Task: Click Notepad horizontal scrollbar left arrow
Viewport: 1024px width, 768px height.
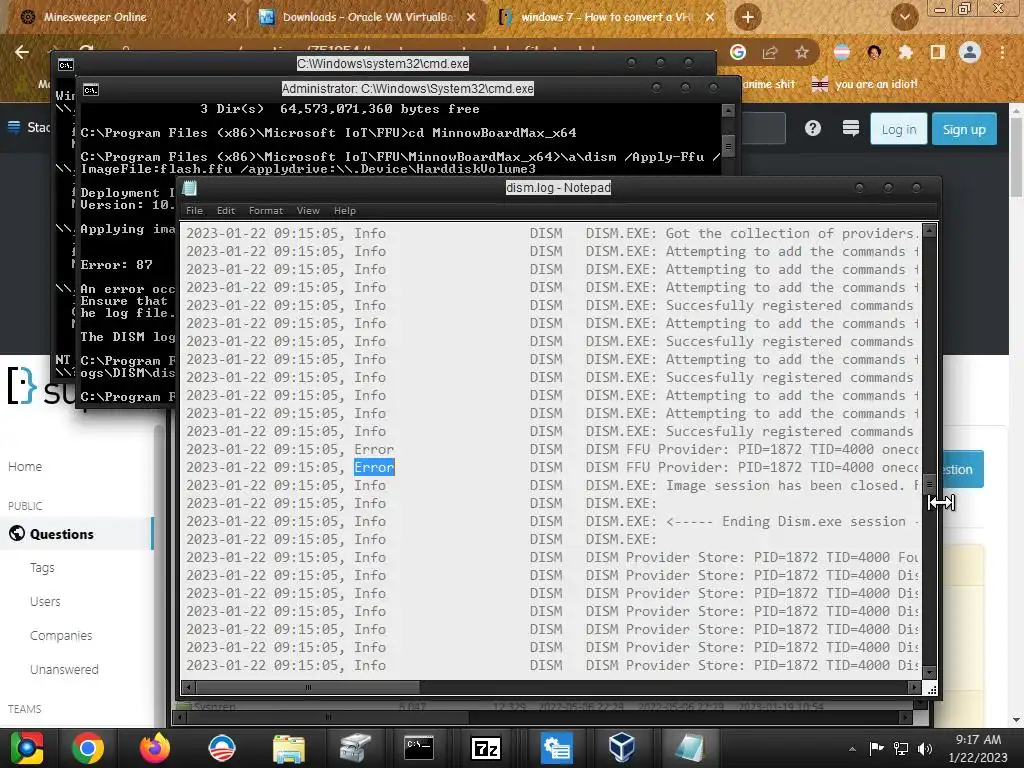Action: tap(189, 687)
